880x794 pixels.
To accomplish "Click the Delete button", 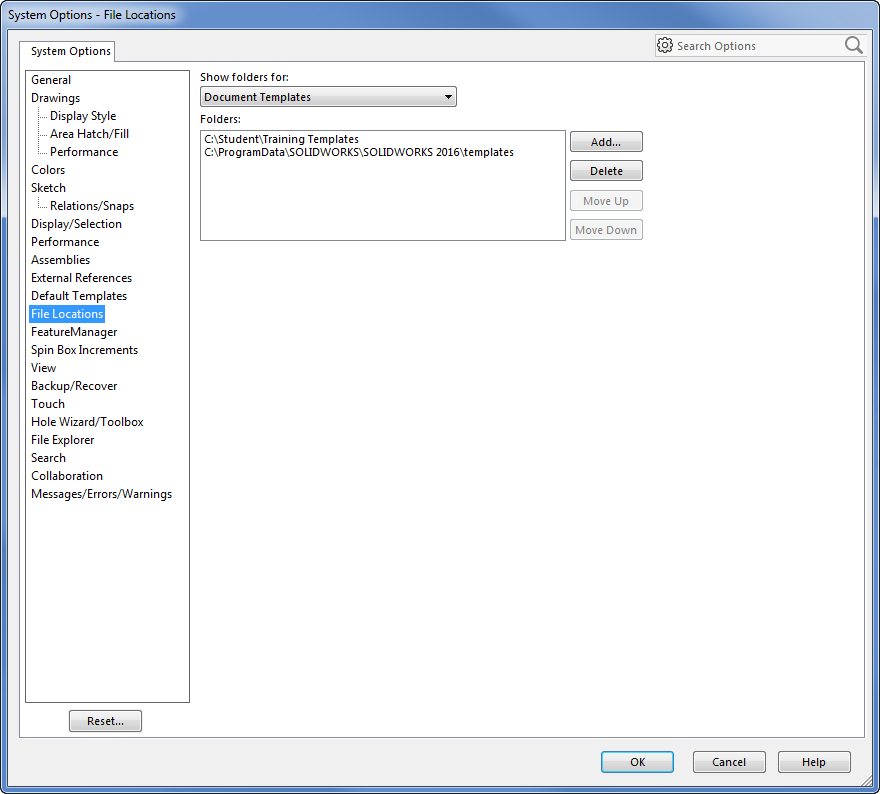I will [606, 171].
